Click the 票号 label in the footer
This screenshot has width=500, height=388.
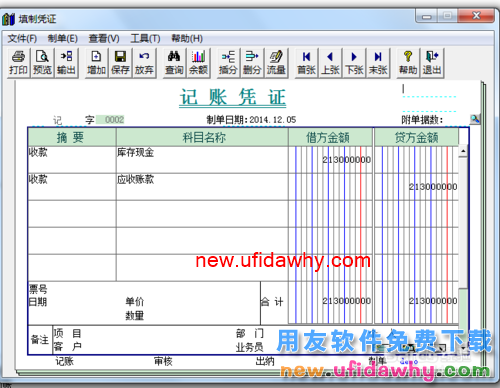click(38, 289)
